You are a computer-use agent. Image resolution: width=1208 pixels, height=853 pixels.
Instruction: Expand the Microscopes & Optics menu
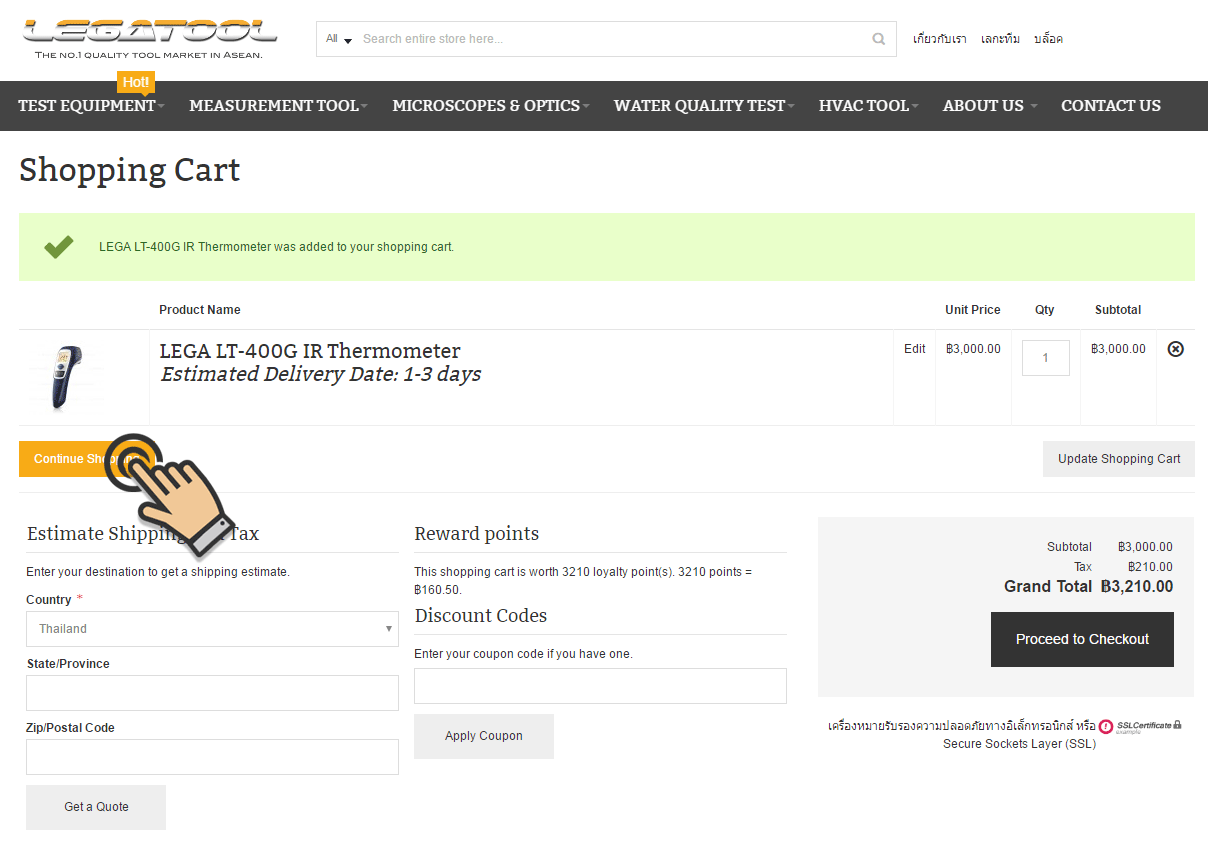(490, 105)
